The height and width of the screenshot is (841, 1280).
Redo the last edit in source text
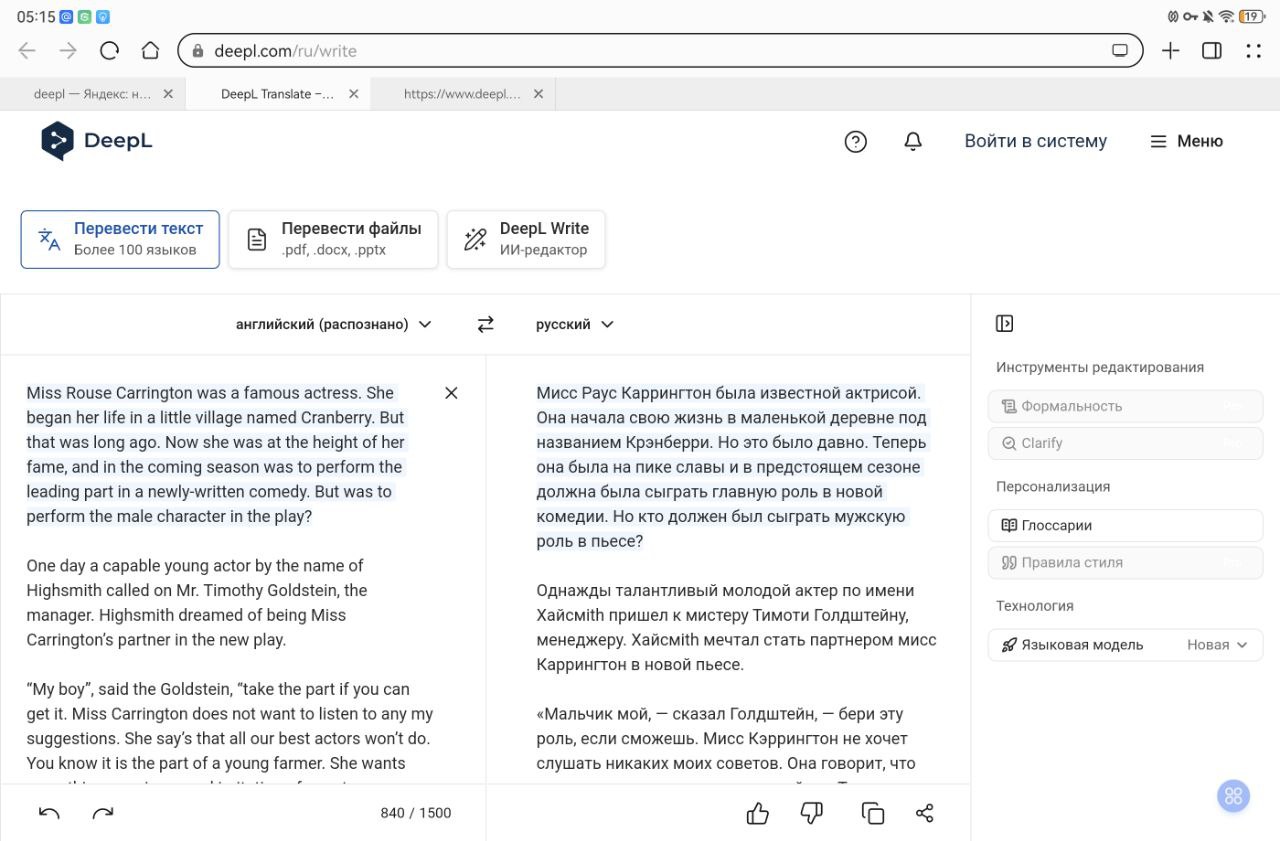click(x=103, y=813)
